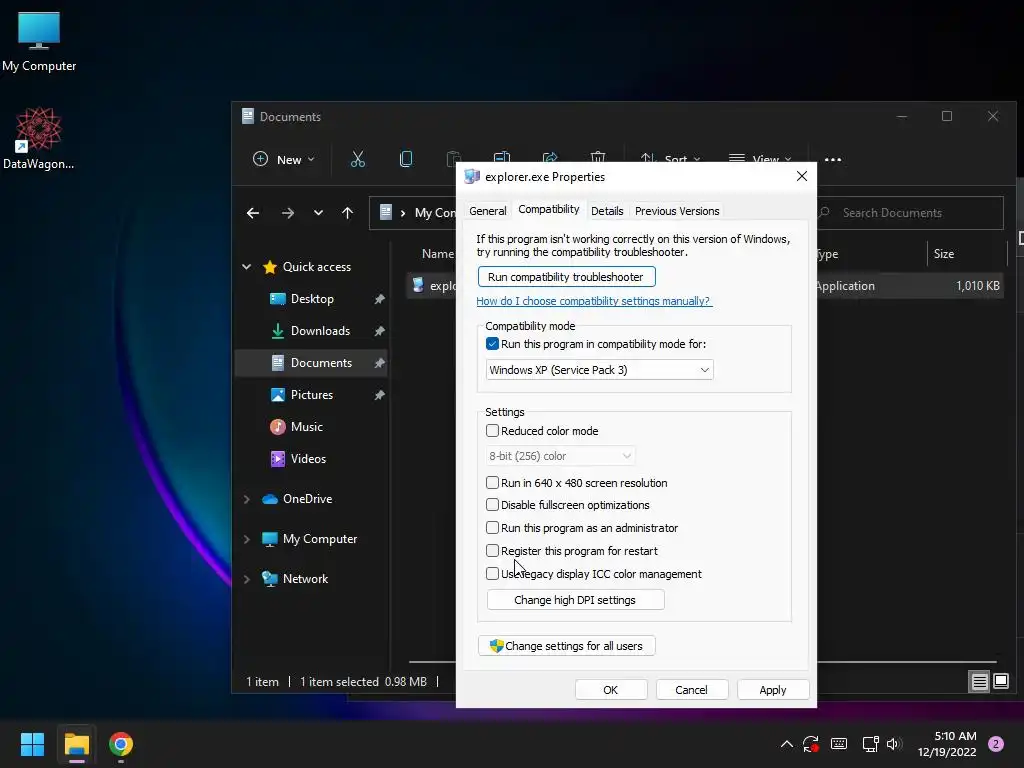The width and height of the screenshot is (1024, 768).
Task: Click the Name column header
Action: pos(437,253)
